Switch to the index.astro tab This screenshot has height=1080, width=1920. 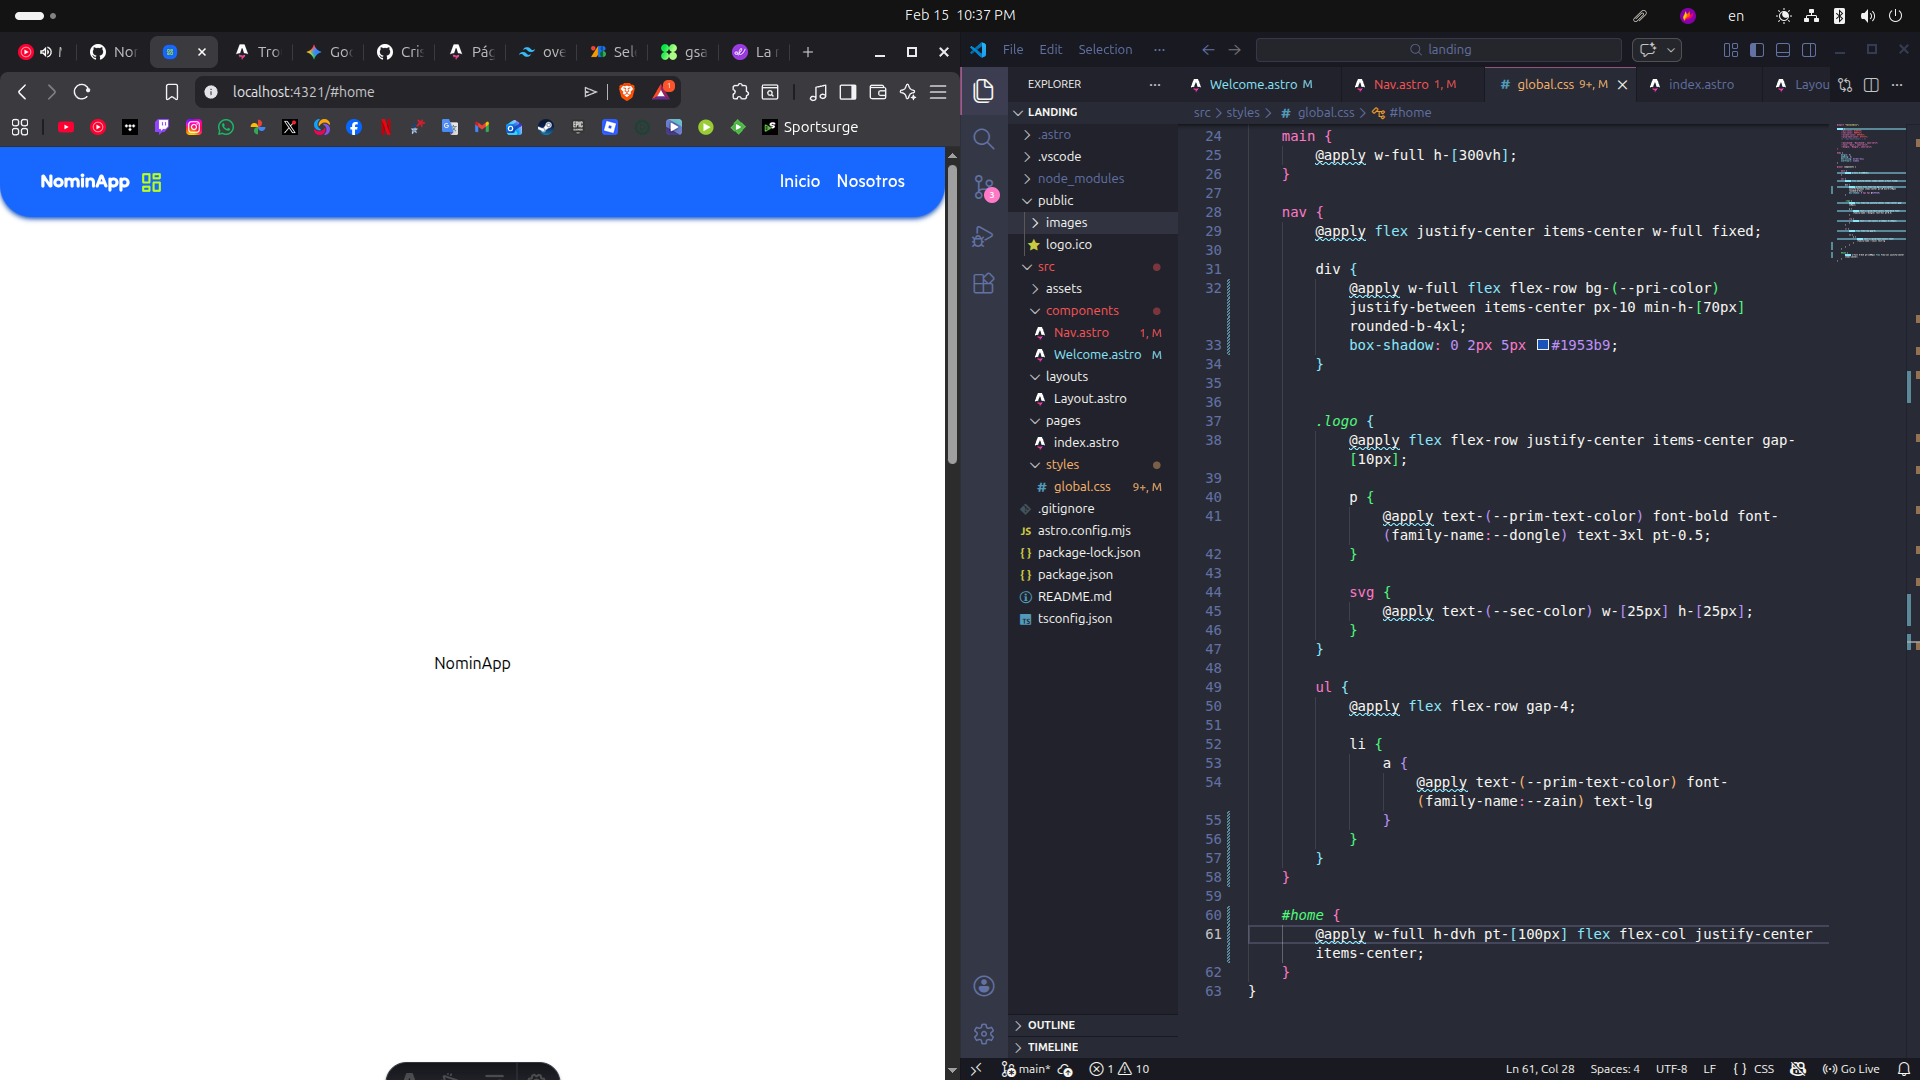click(x=1702, y=84)
